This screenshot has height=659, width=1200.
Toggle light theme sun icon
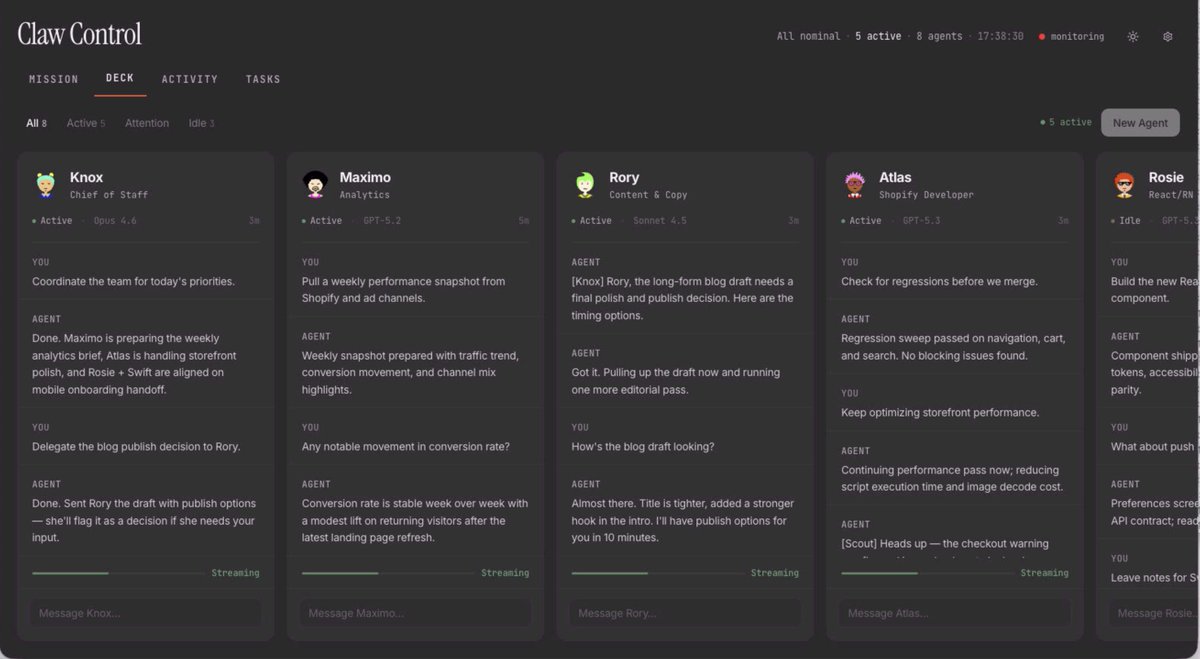[x=1133, y=36]
